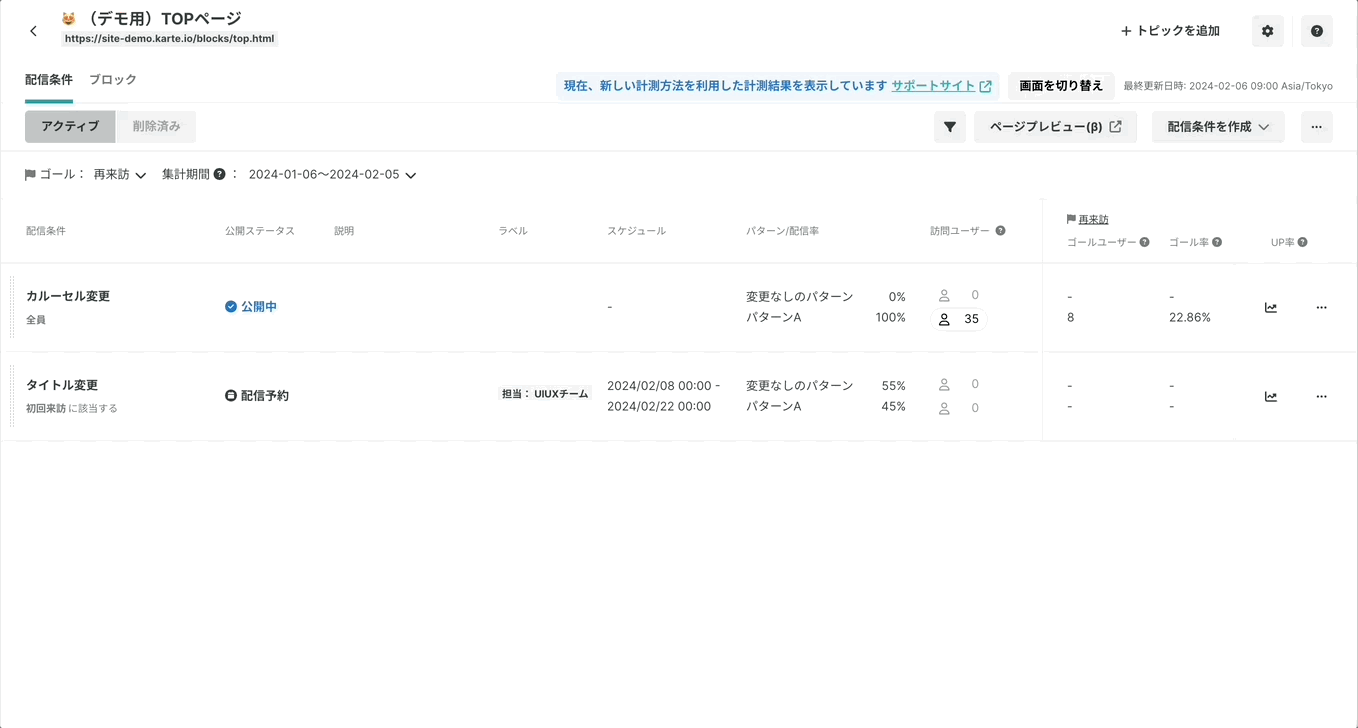Click the help icon beside 集計期間

point(219,174)
